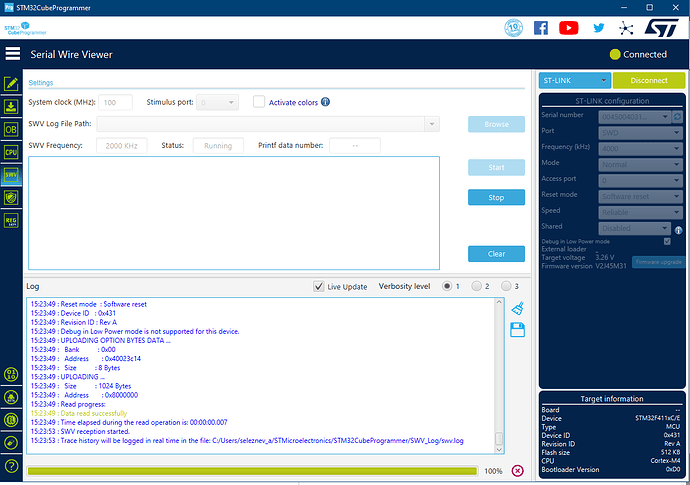Screen dimensions: 690x485
Task: Save the log using floppy disk icon
Action: [517, 330]
